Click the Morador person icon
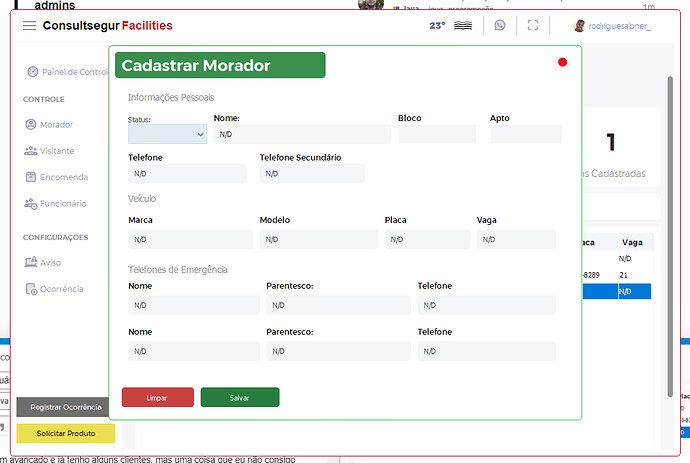690x463 pixels. click(31, 125)
